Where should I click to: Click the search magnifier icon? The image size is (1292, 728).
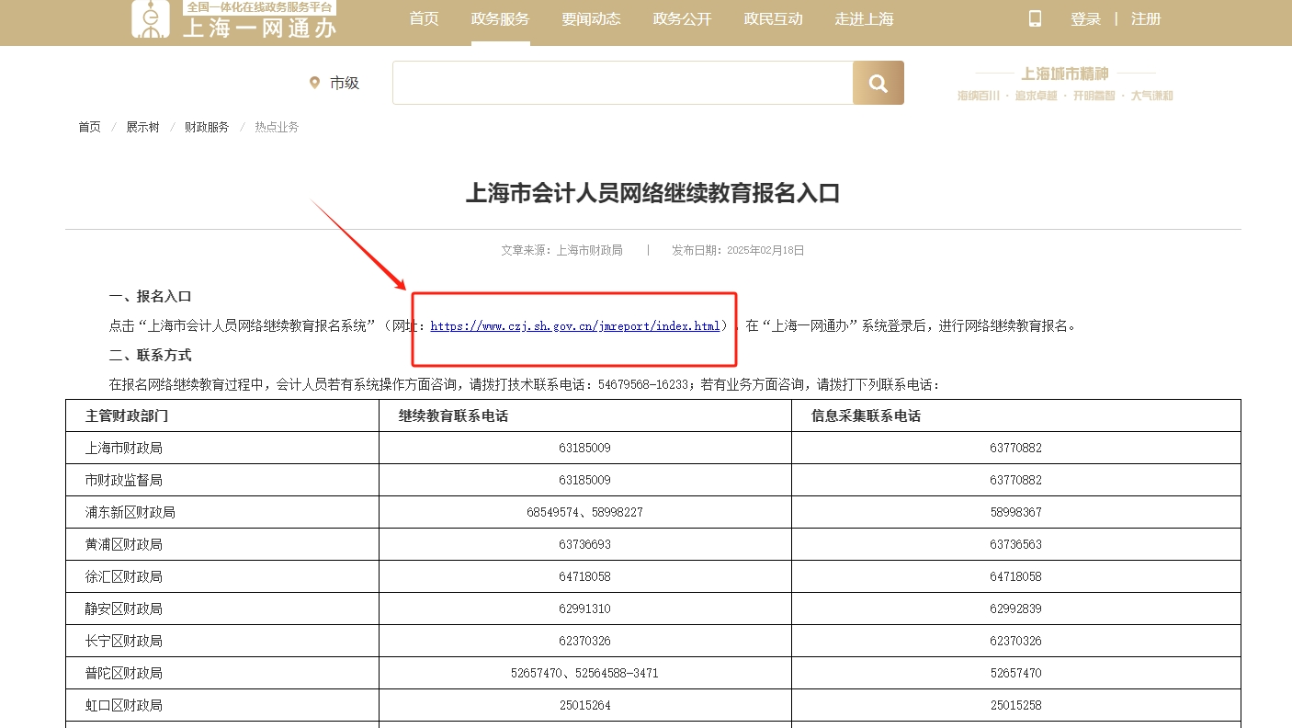(x=877, y=83)
